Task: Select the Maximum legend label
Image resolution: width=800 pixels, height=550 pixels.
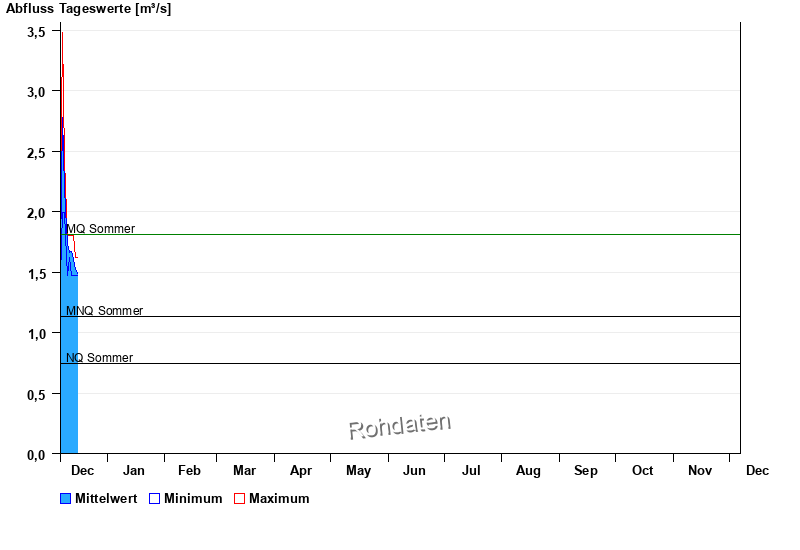Action: click(x=279, y=499)
